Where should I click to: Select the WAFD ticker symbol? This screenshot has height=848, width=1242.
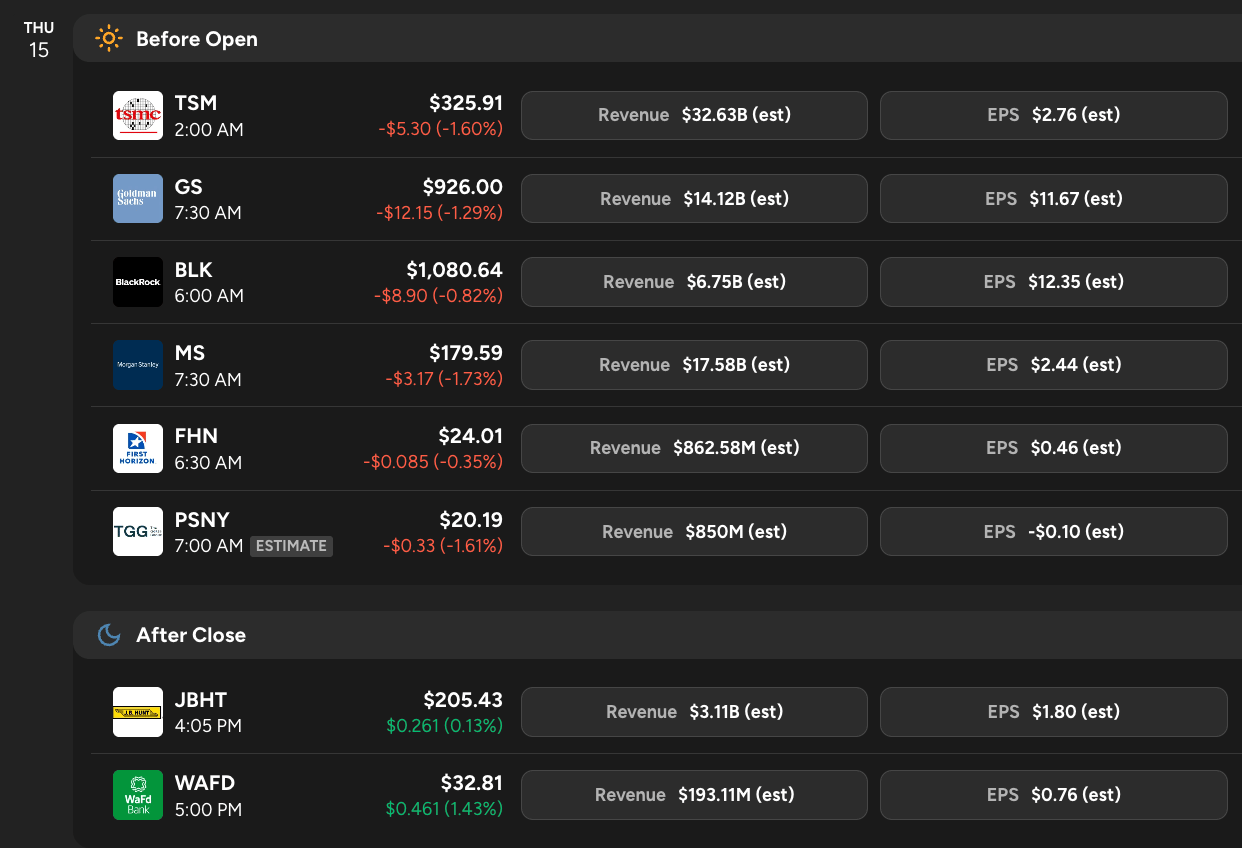point(204,783)
